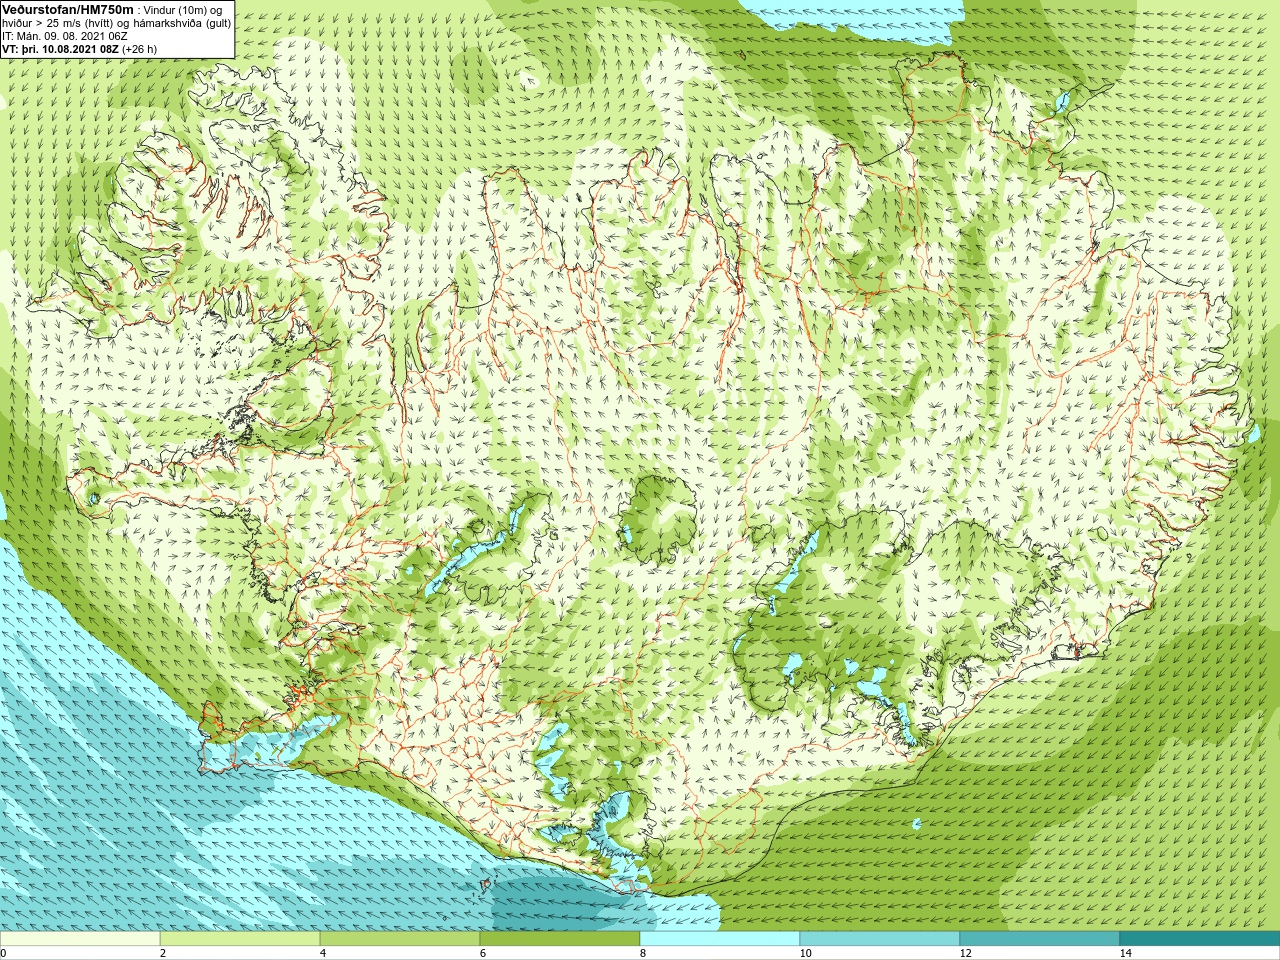Click the legend tick label '12'
This screenshot has height=960, width=1280.
pyautogui.click(x=965, y=953)
